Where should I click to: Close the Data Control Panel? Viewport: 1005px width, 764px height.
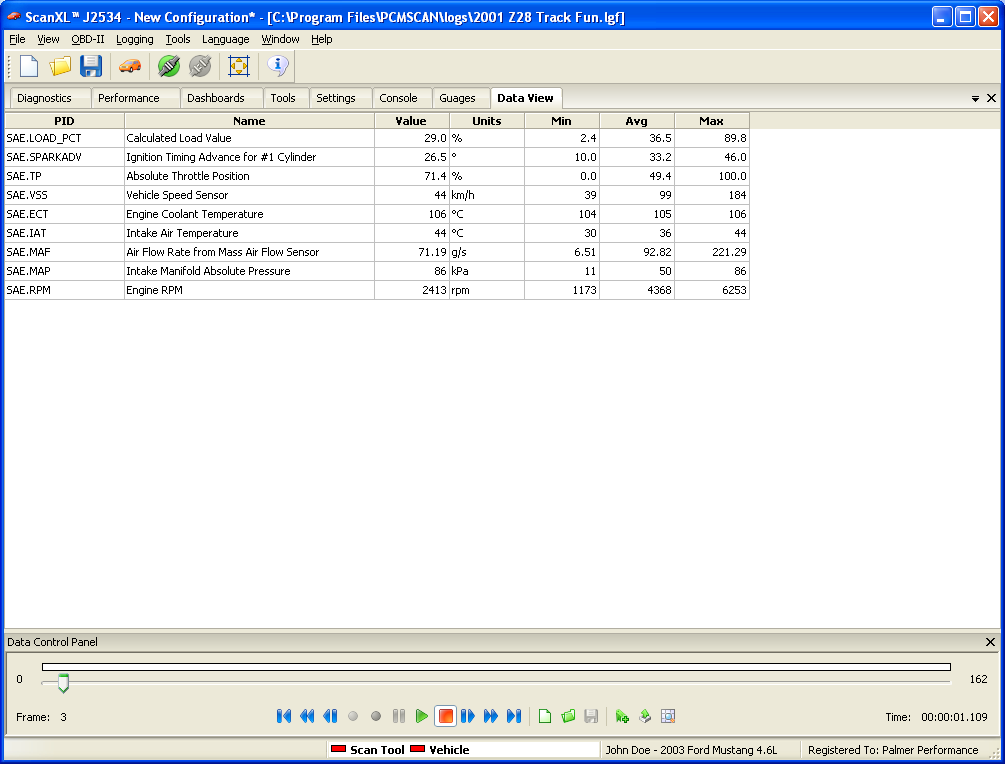pyautogui.click(x=990, y=642)
